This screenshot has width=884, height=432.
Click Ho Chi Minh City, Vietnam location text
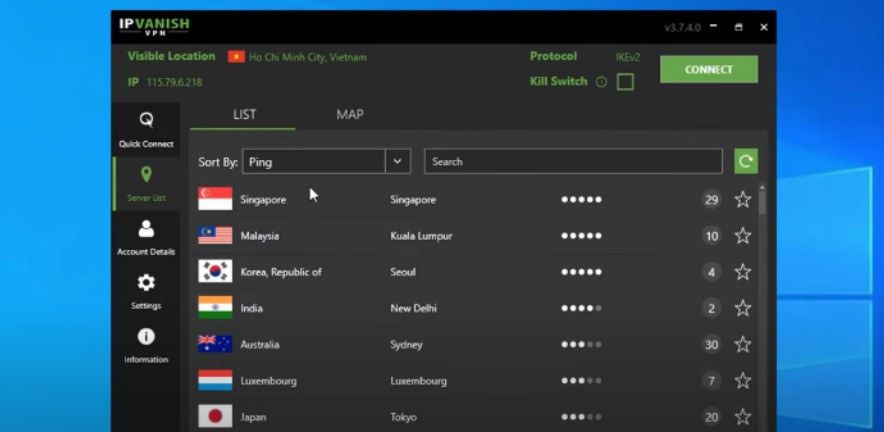tap(308, 58)
